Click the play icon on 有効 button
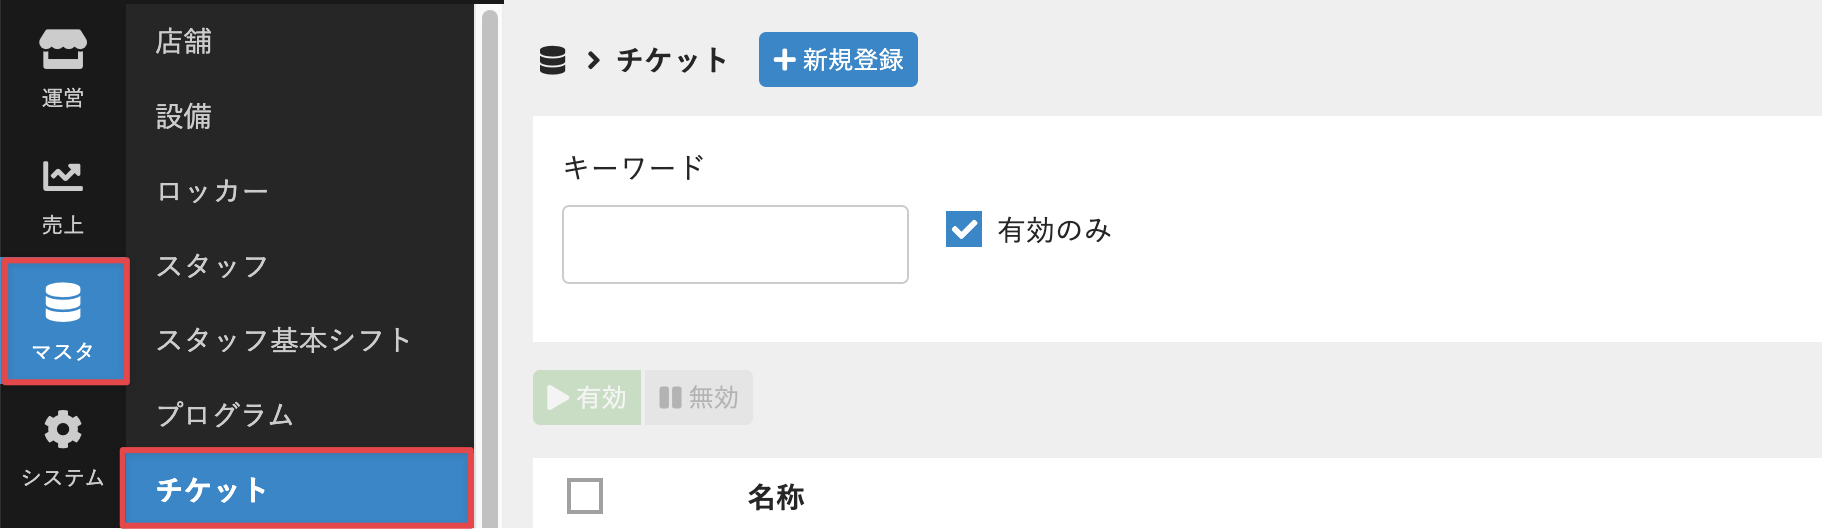 [558, 398]
